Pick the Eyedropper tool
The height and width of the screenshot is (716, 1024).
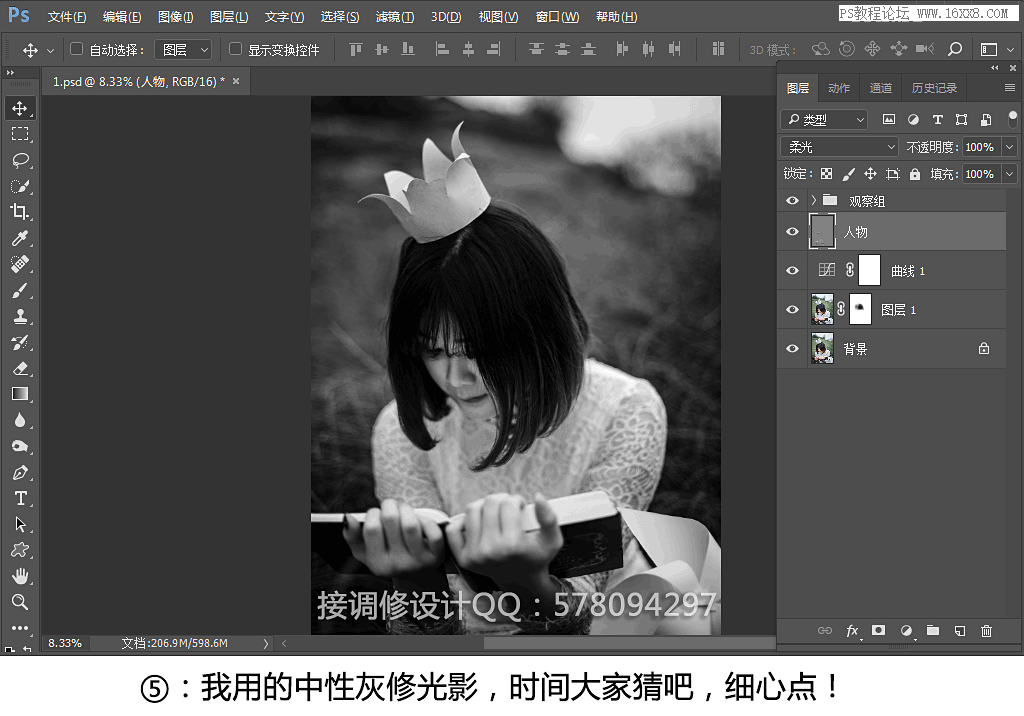click(x=20, y=238)
